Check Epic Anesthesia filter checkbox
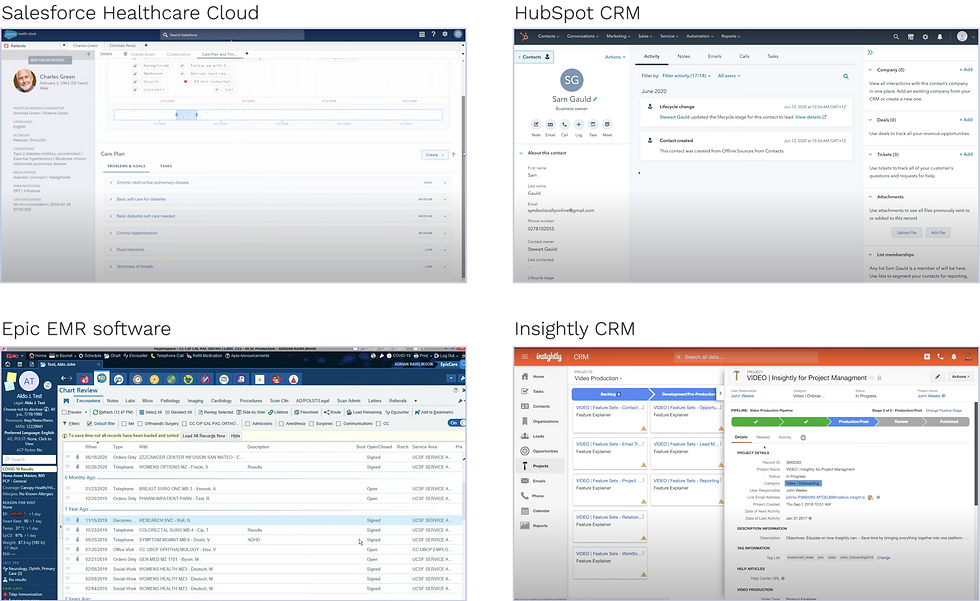 [281, 424]
